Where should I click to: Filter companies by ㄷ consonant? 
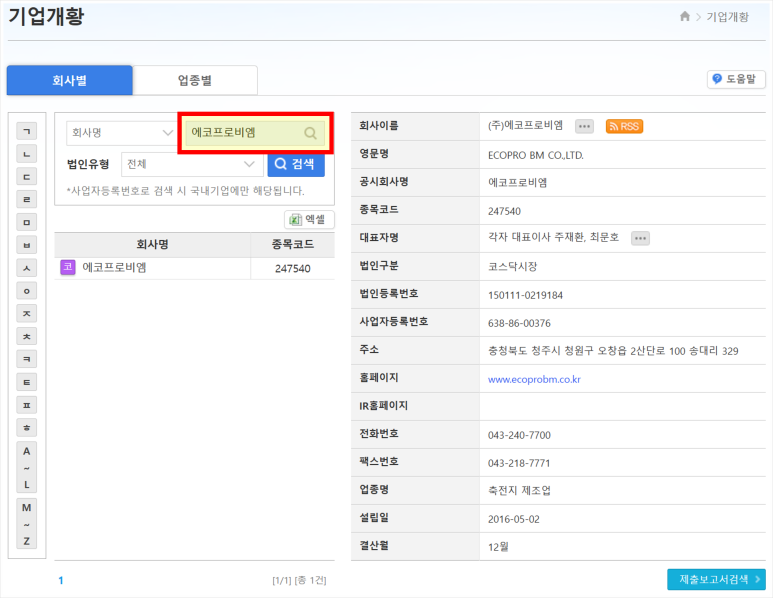[27, 176]
